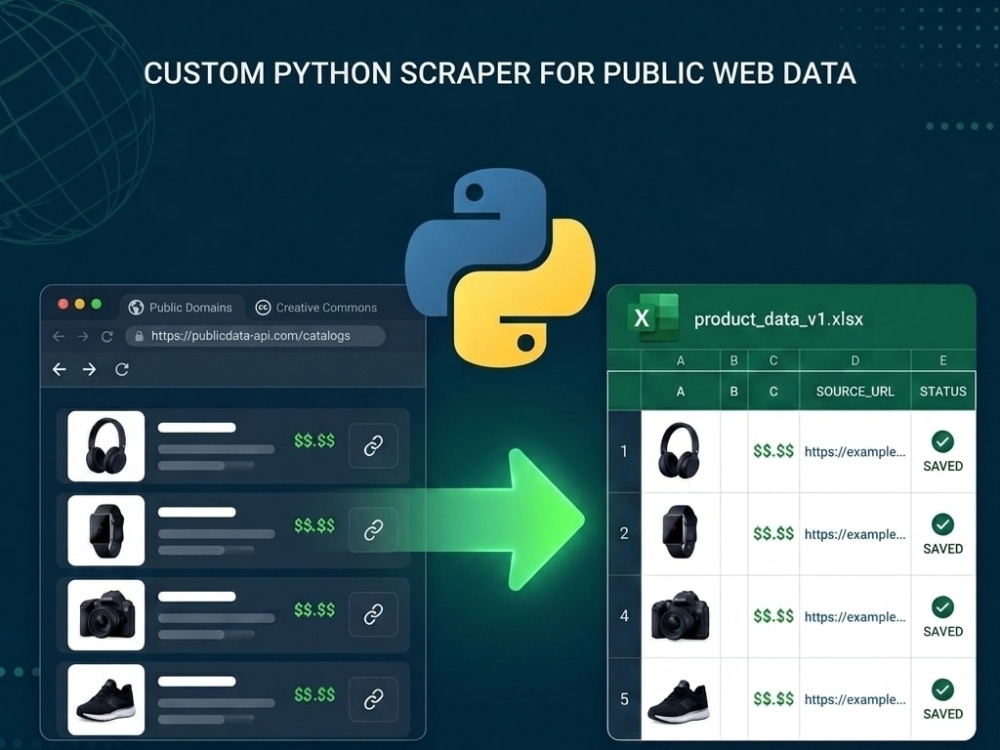Click the small back arrow beside the address bar
The width and height of the screenshot is (1000, 750).
point(59,336)
